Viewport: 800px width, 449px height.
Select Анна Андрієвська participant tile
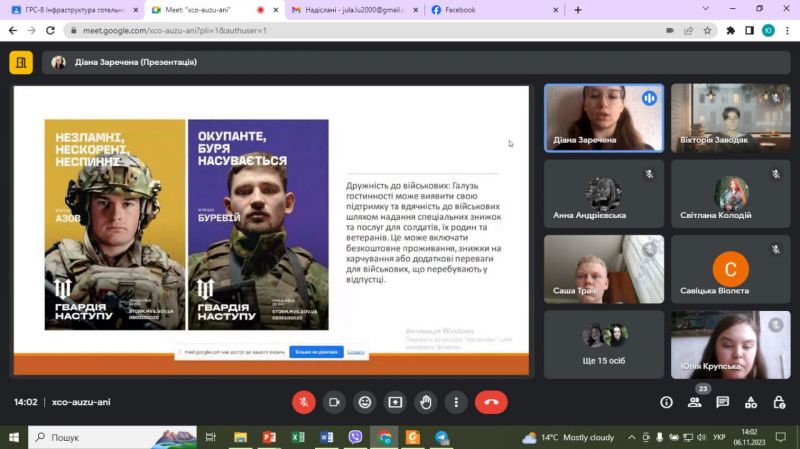tap(604, 194)
